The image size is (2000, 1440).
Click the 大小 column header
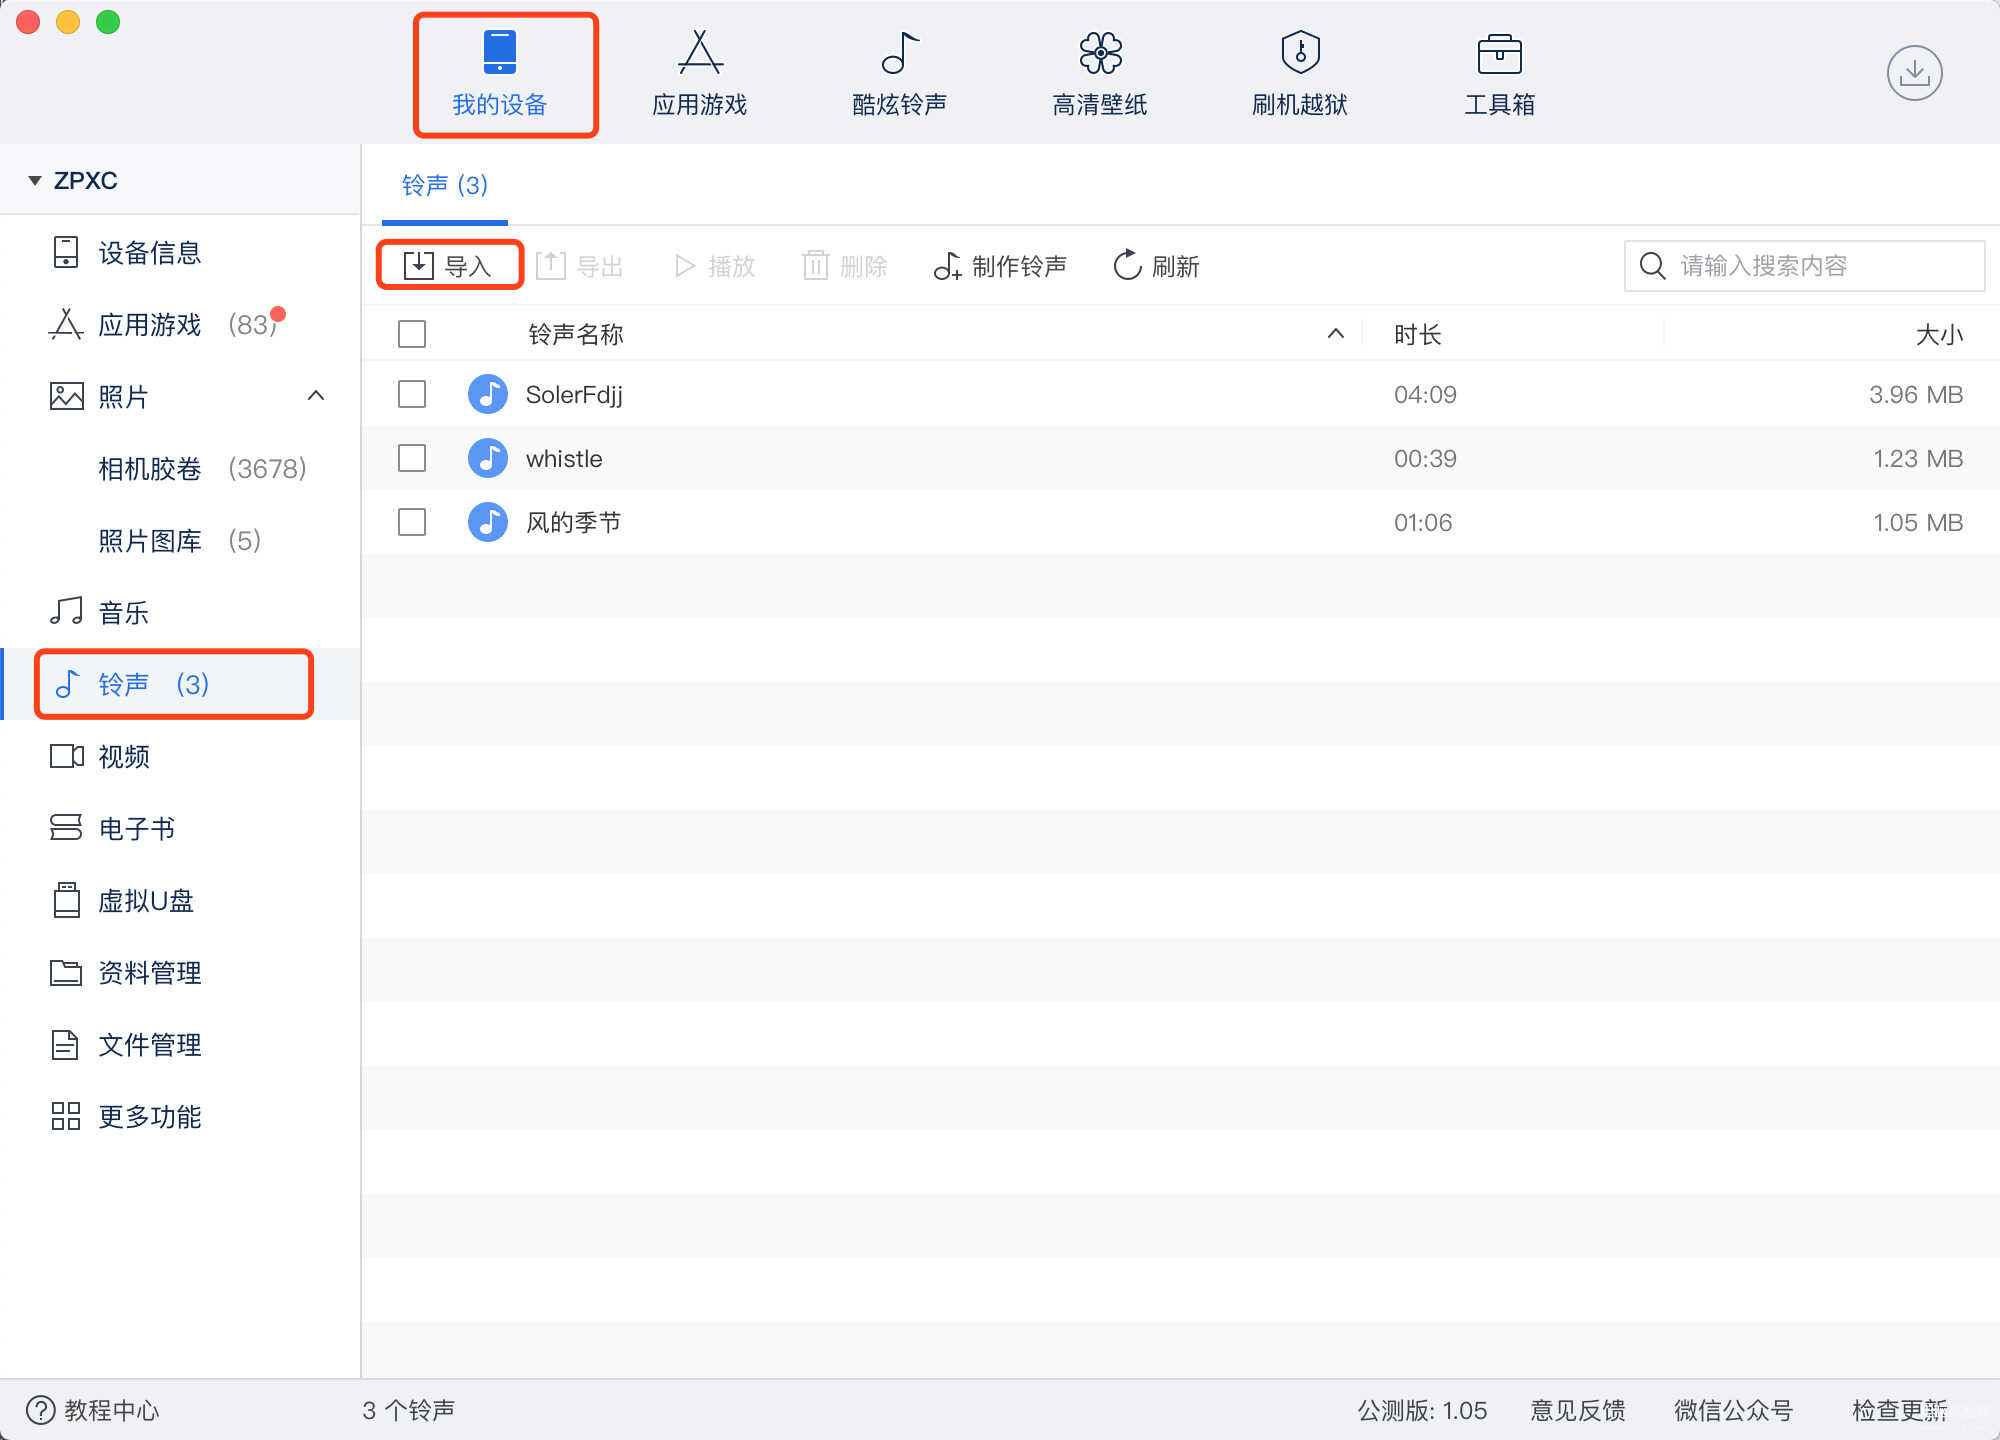click(x=1939, y=334)
